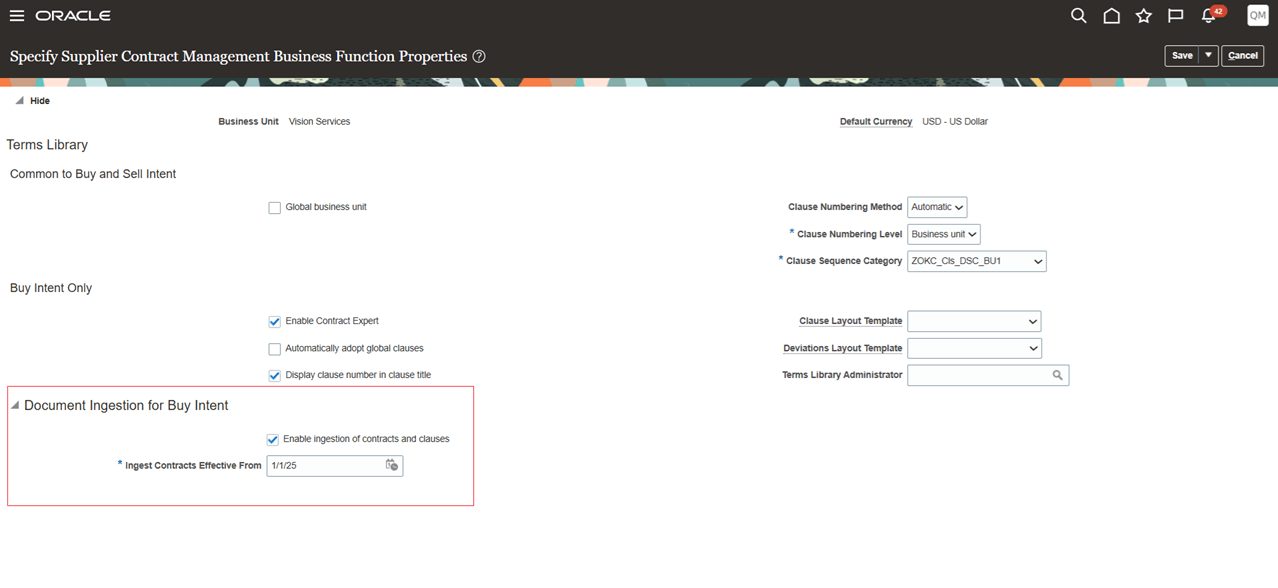Click the Business Unit label
Viewport: 1278px width, 588px height.
tap(248, 122)
